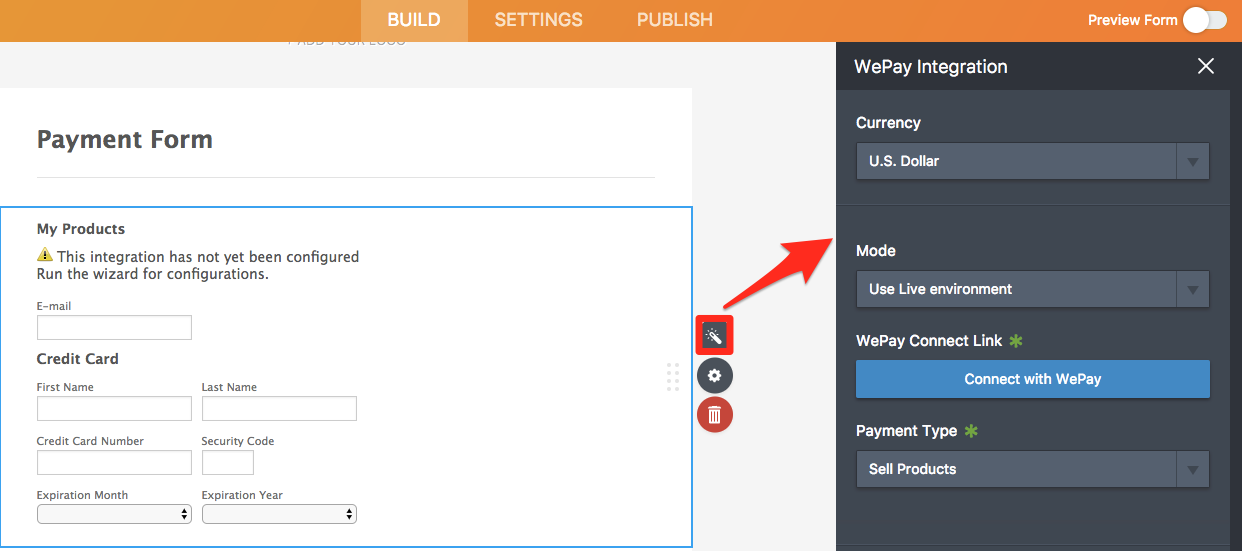Screen dimensions: 1242x551
Task: Switch to the PUBLISH tab
Action: click(675, 20)
